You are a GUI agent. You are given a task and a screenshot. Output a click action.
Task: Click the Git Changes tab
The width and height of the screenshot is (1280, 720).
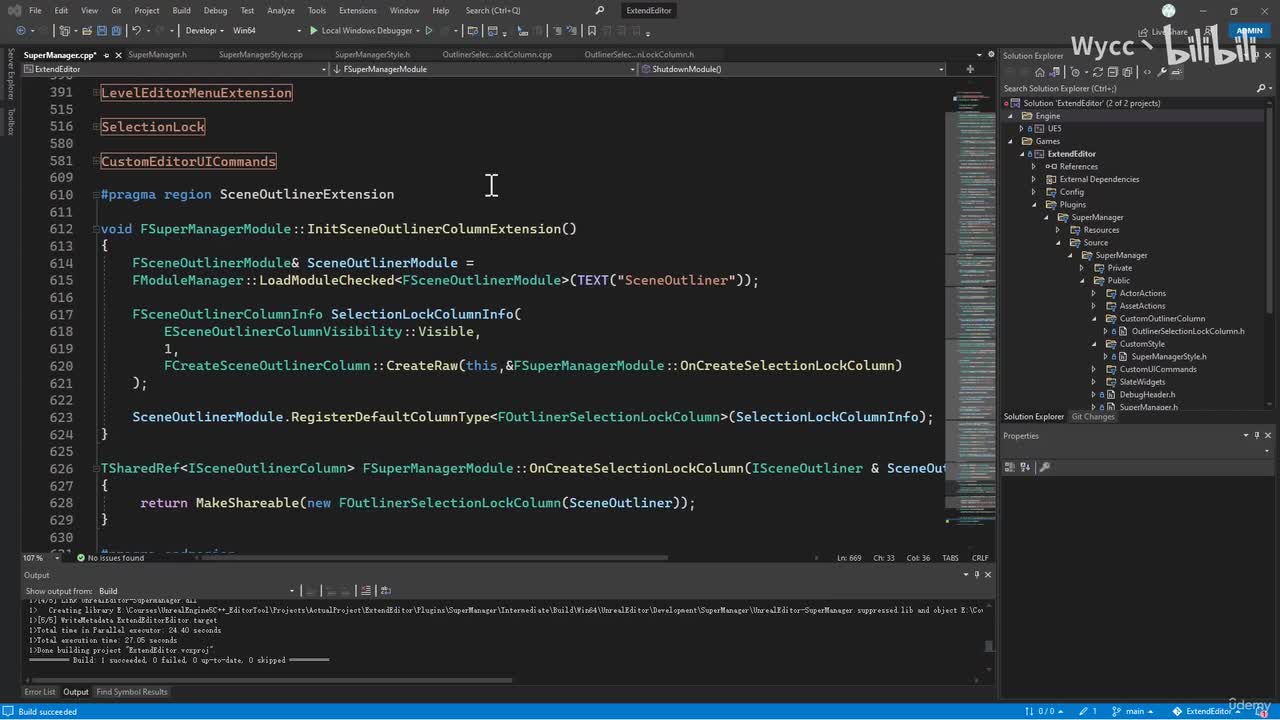[x=1092, y=417]
